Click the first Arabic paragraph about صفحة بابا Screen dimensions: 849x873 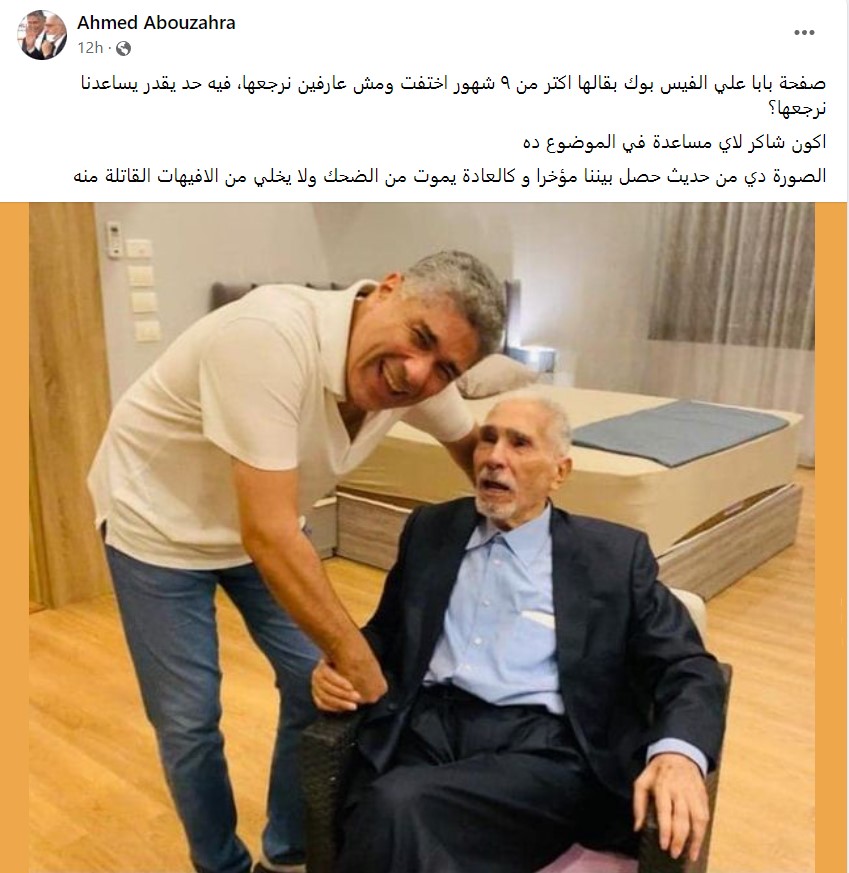click(453, 96)
